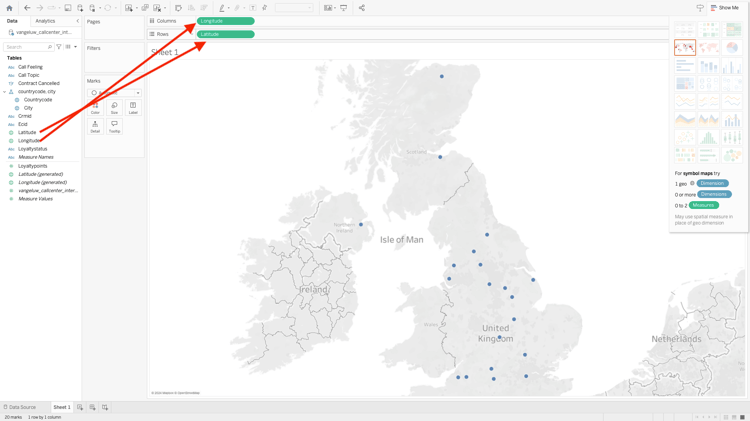750x421 pixels.
Task: Select the Measure Values field
Action: (35, 199)
